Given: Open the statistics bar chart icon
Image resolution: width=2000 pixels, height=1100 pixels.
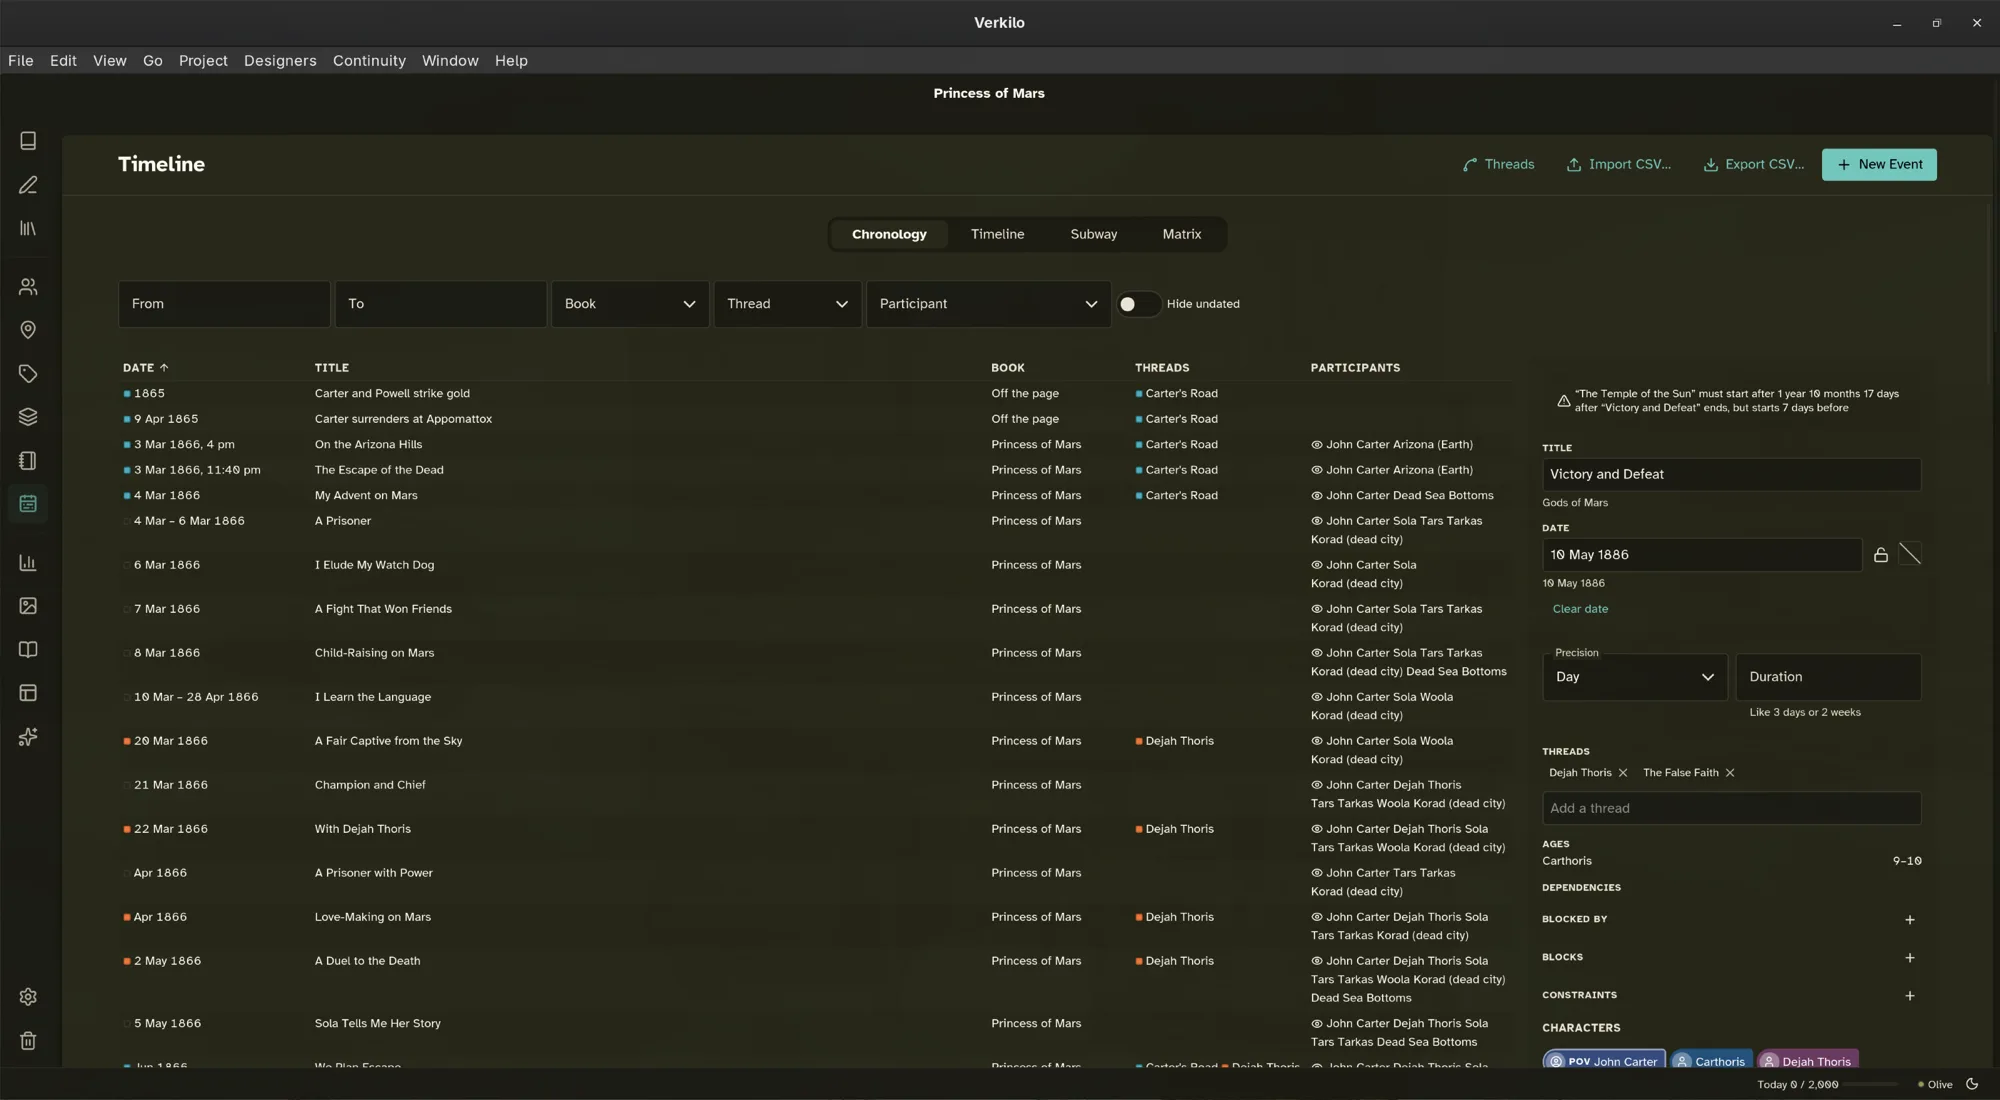Looking at the screenshot, I should (x=28, y=563).
